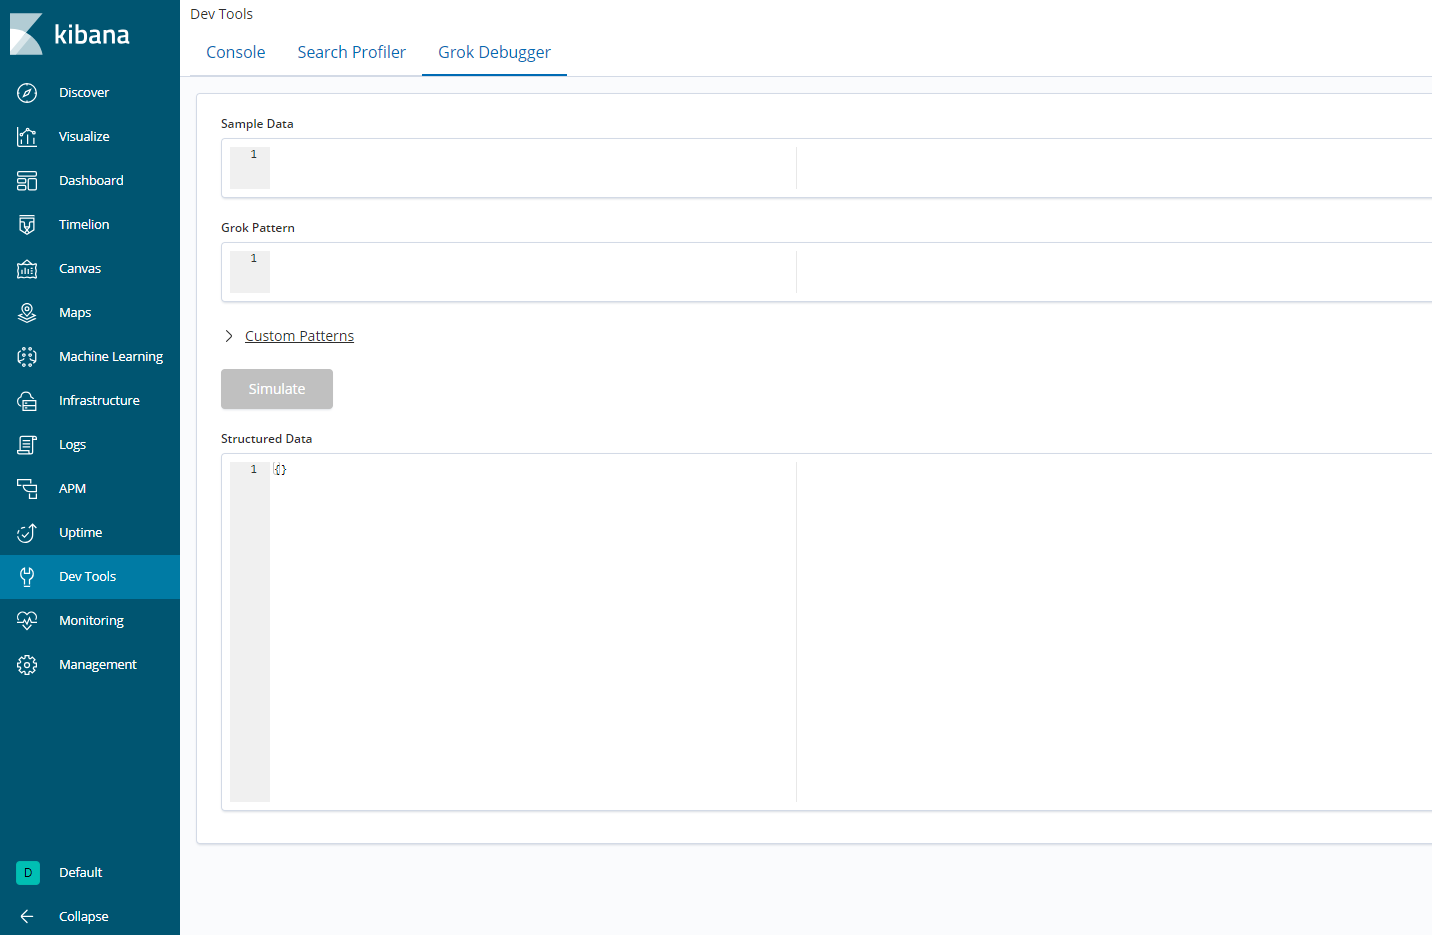Expand Custom Patterns with the chevron
This screenshot has height=935, width=1432.
click(229, 336)
